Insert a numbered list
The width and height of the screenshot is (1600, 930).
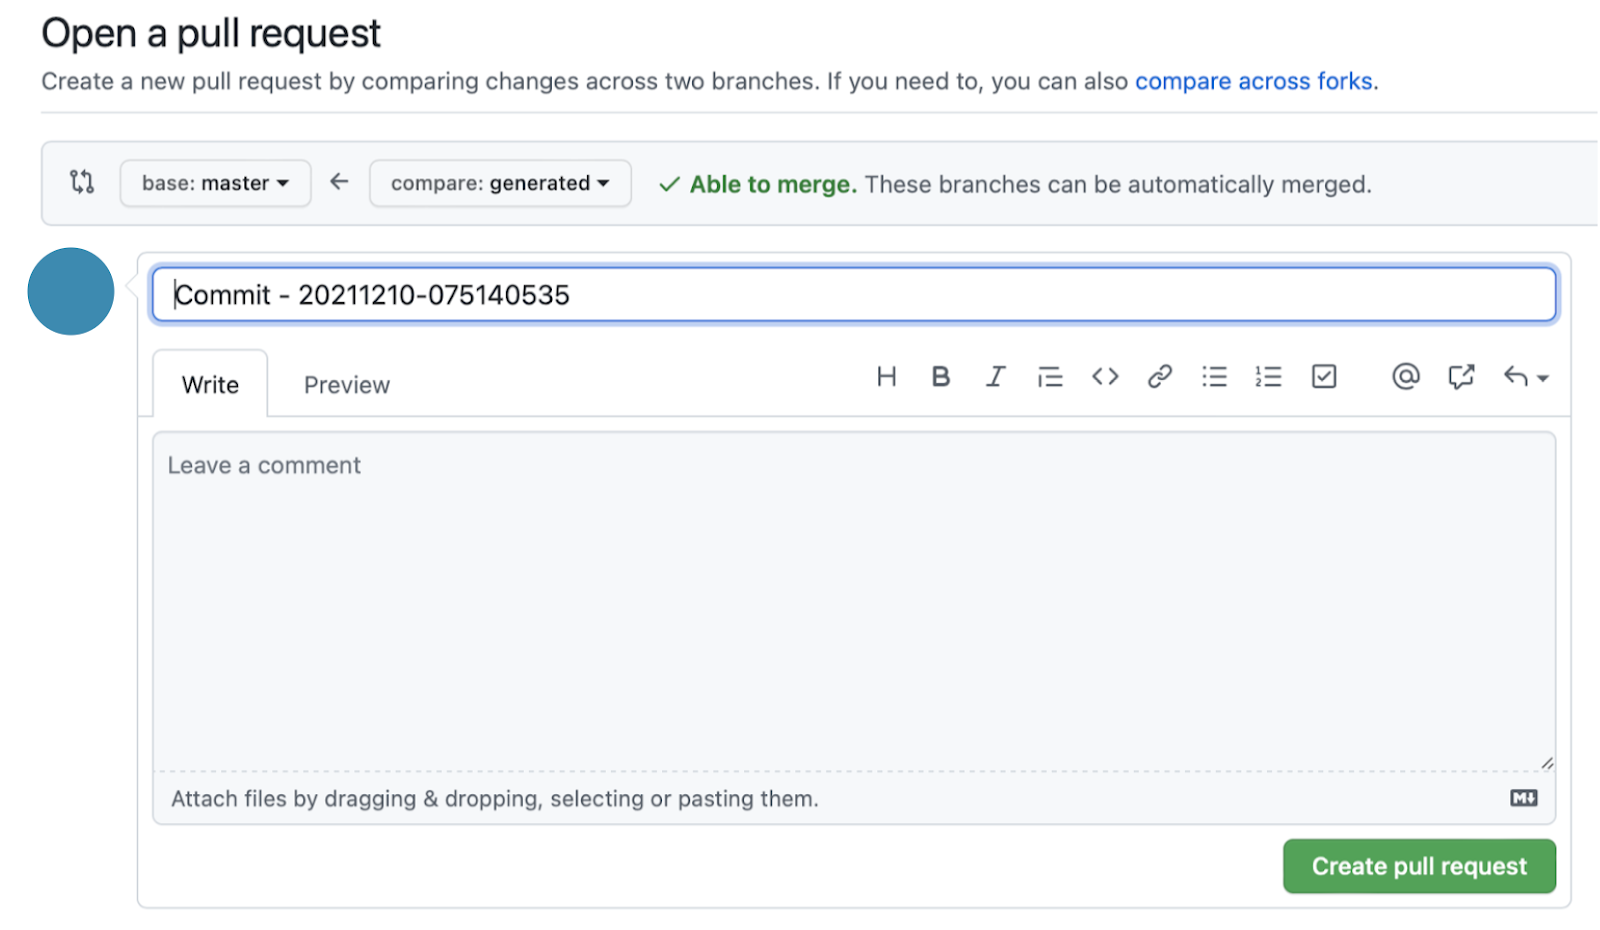(1268, 377)
